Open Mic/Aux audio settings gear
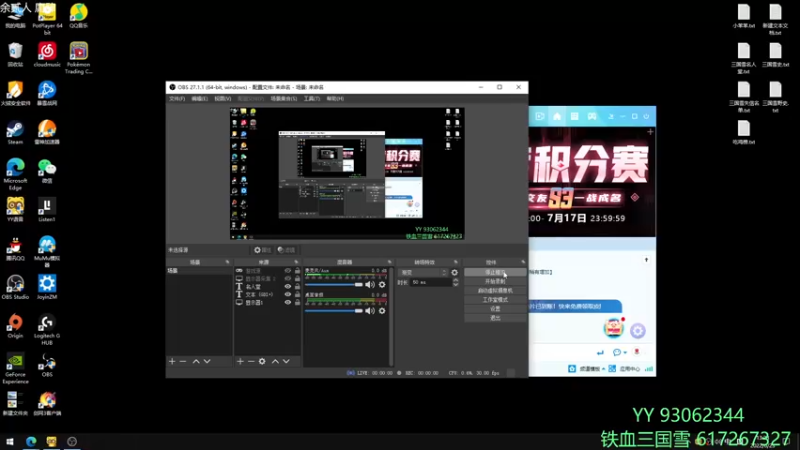 (x=382, y=285)
